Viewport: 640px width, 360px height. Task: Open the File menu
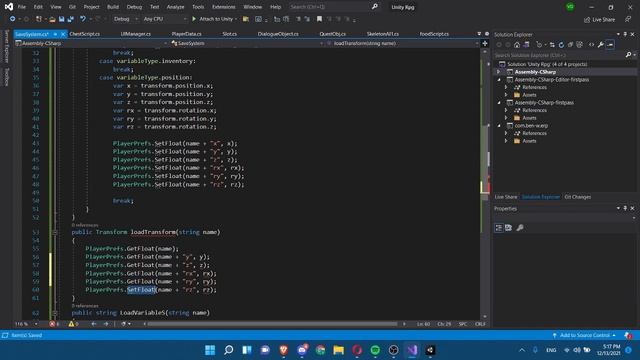point(22,7)
